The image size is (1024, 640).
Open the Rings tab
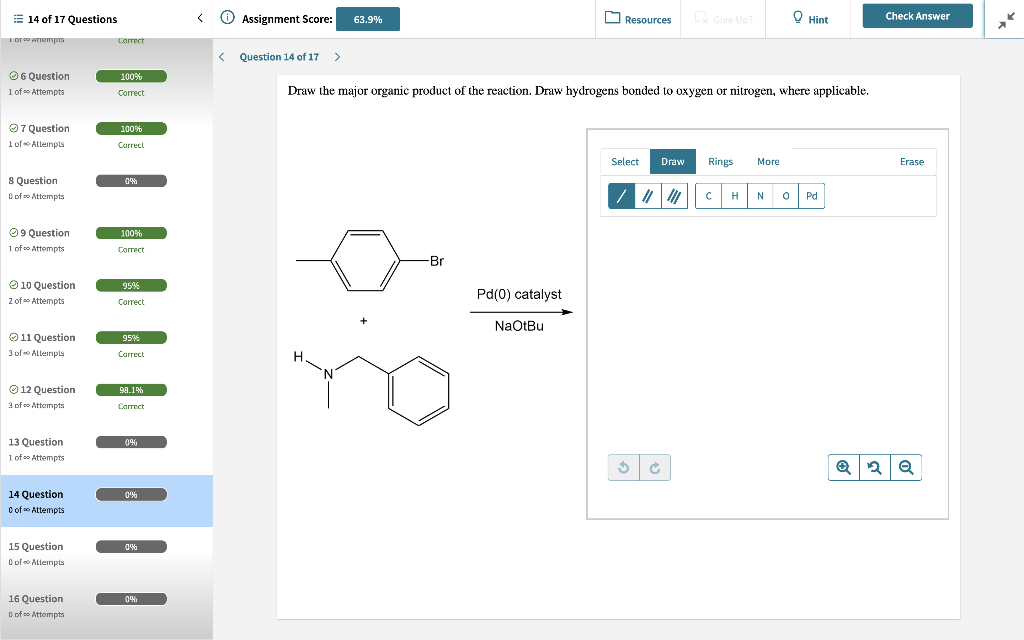click(719, 161)
